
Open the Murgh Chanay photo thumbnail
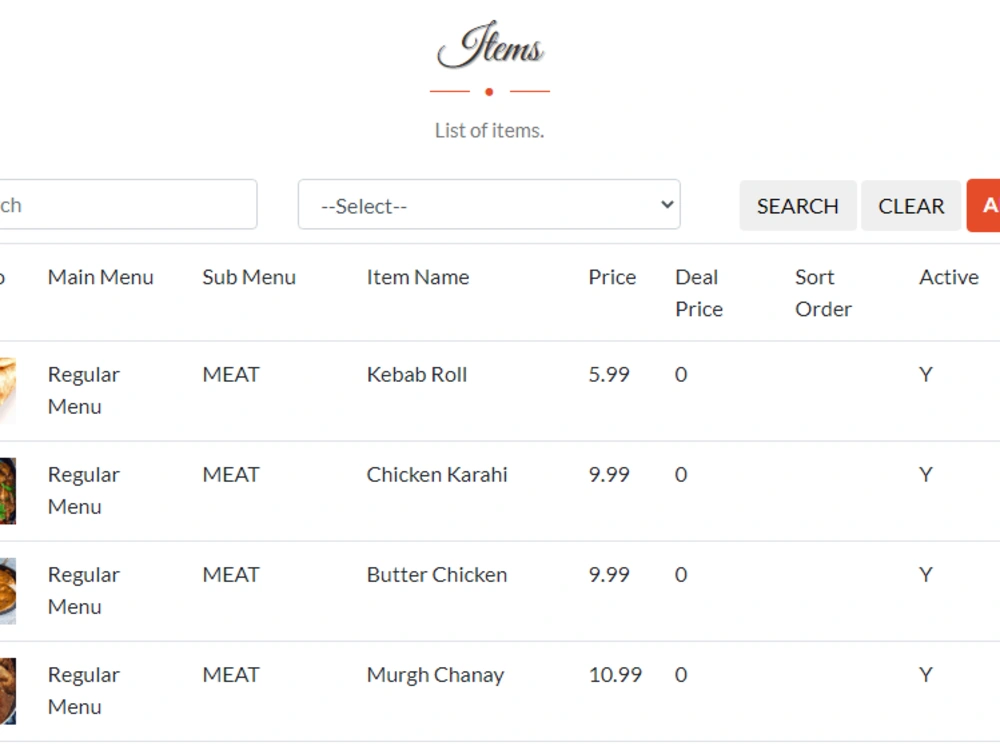[8, 691]
